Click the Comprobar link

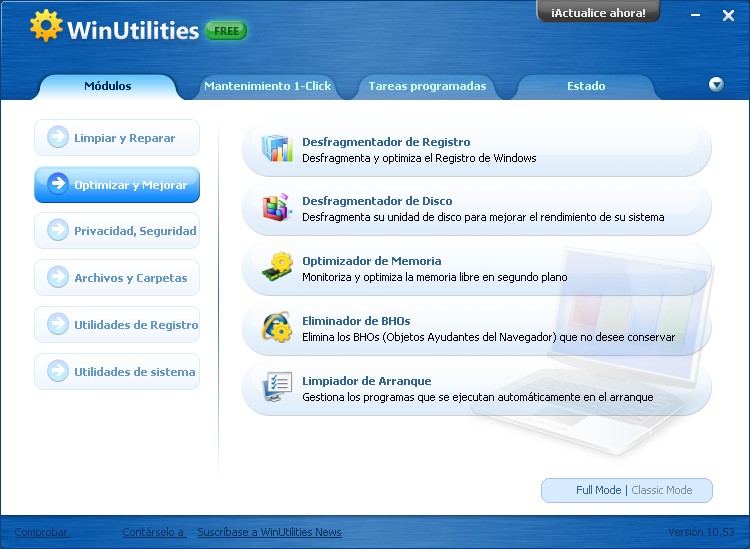point(42,532)
